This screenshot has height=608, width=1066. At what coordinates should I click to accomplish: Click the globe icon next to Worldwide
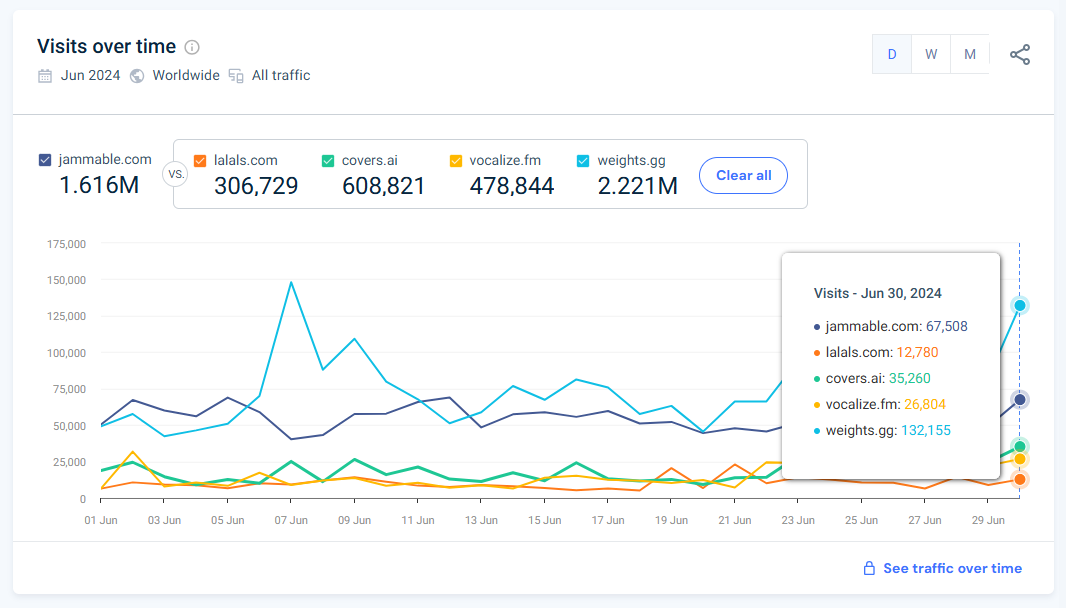pos(137,75)
